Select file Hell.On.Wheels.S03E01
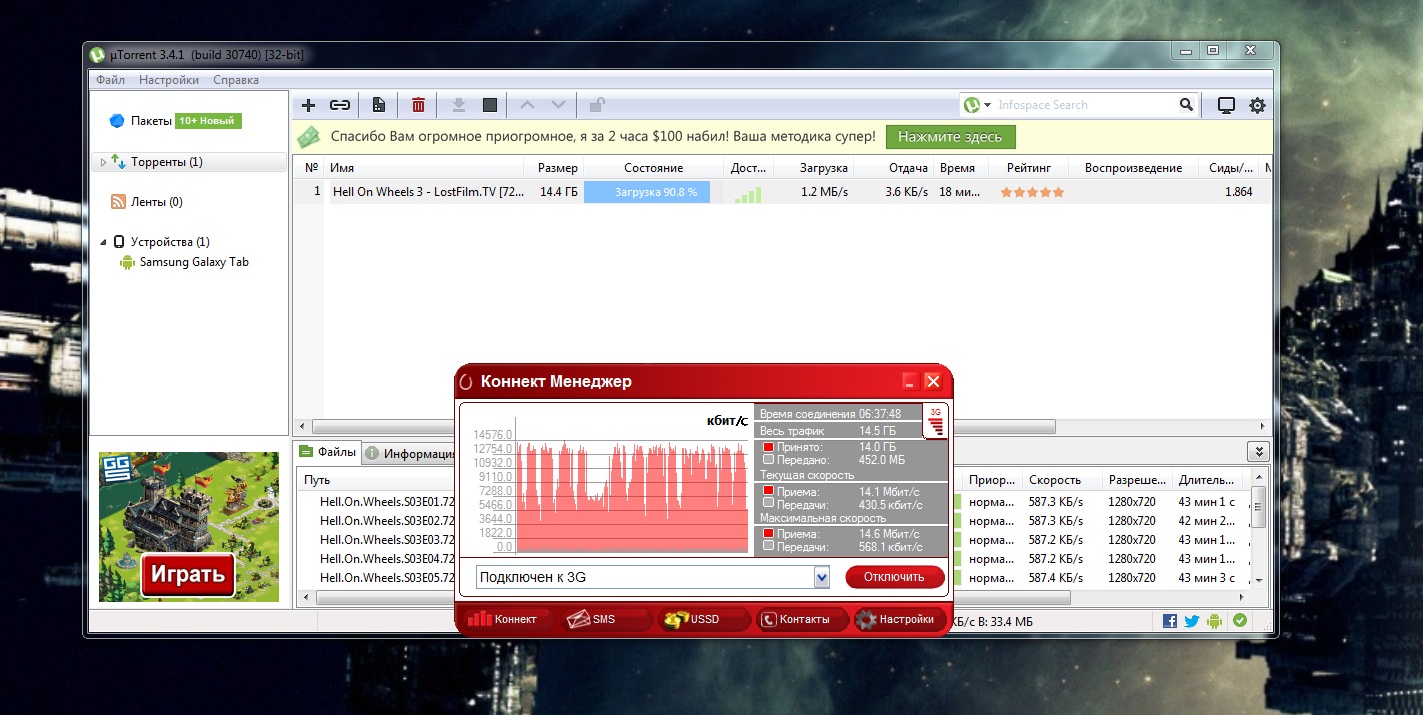 coord(387,502)
